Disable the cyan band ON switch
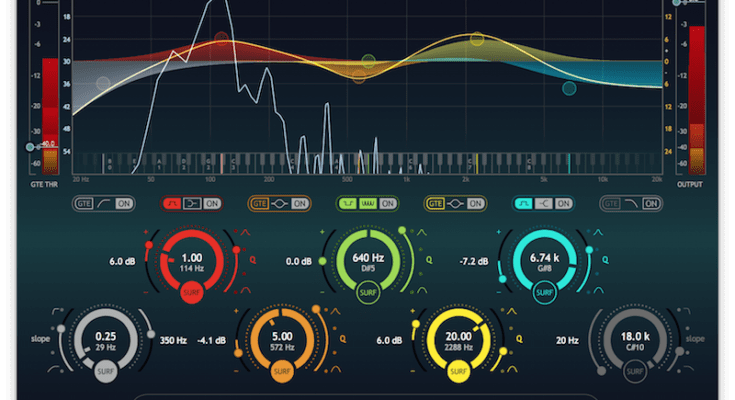 click(x=563, y=203)
